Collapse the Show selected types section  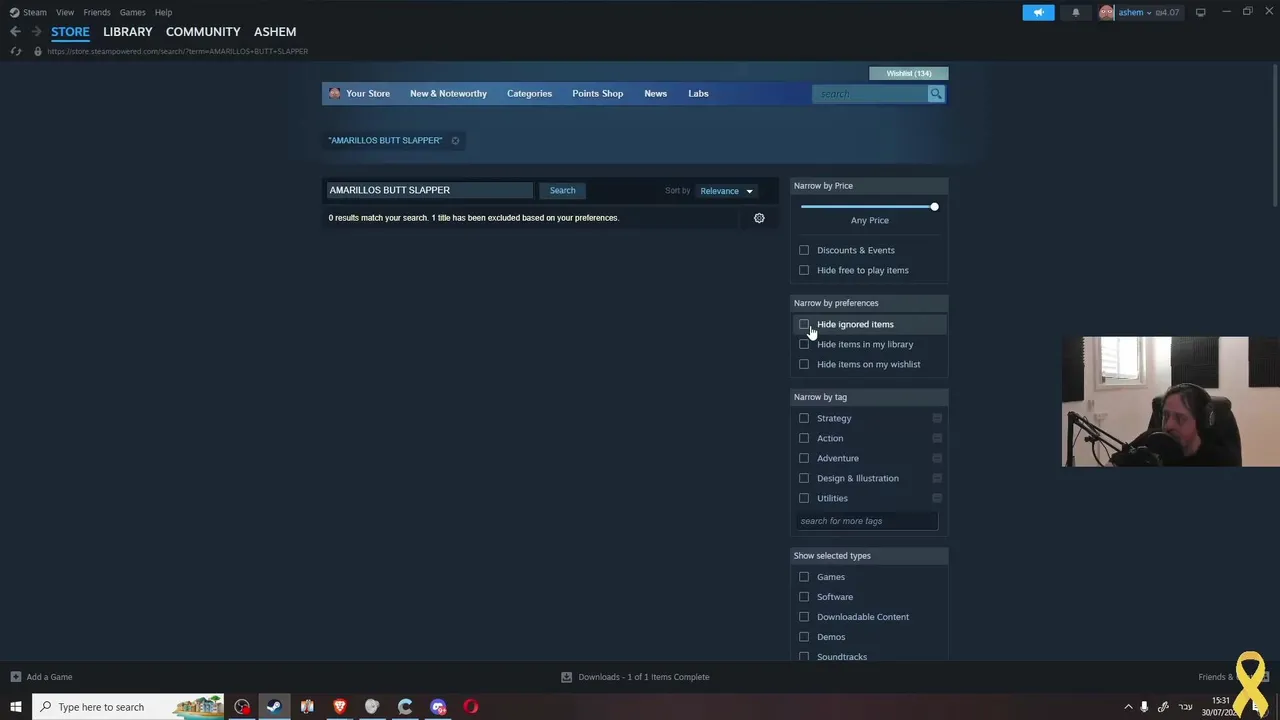pyautogui.click(x=869, y=556)
